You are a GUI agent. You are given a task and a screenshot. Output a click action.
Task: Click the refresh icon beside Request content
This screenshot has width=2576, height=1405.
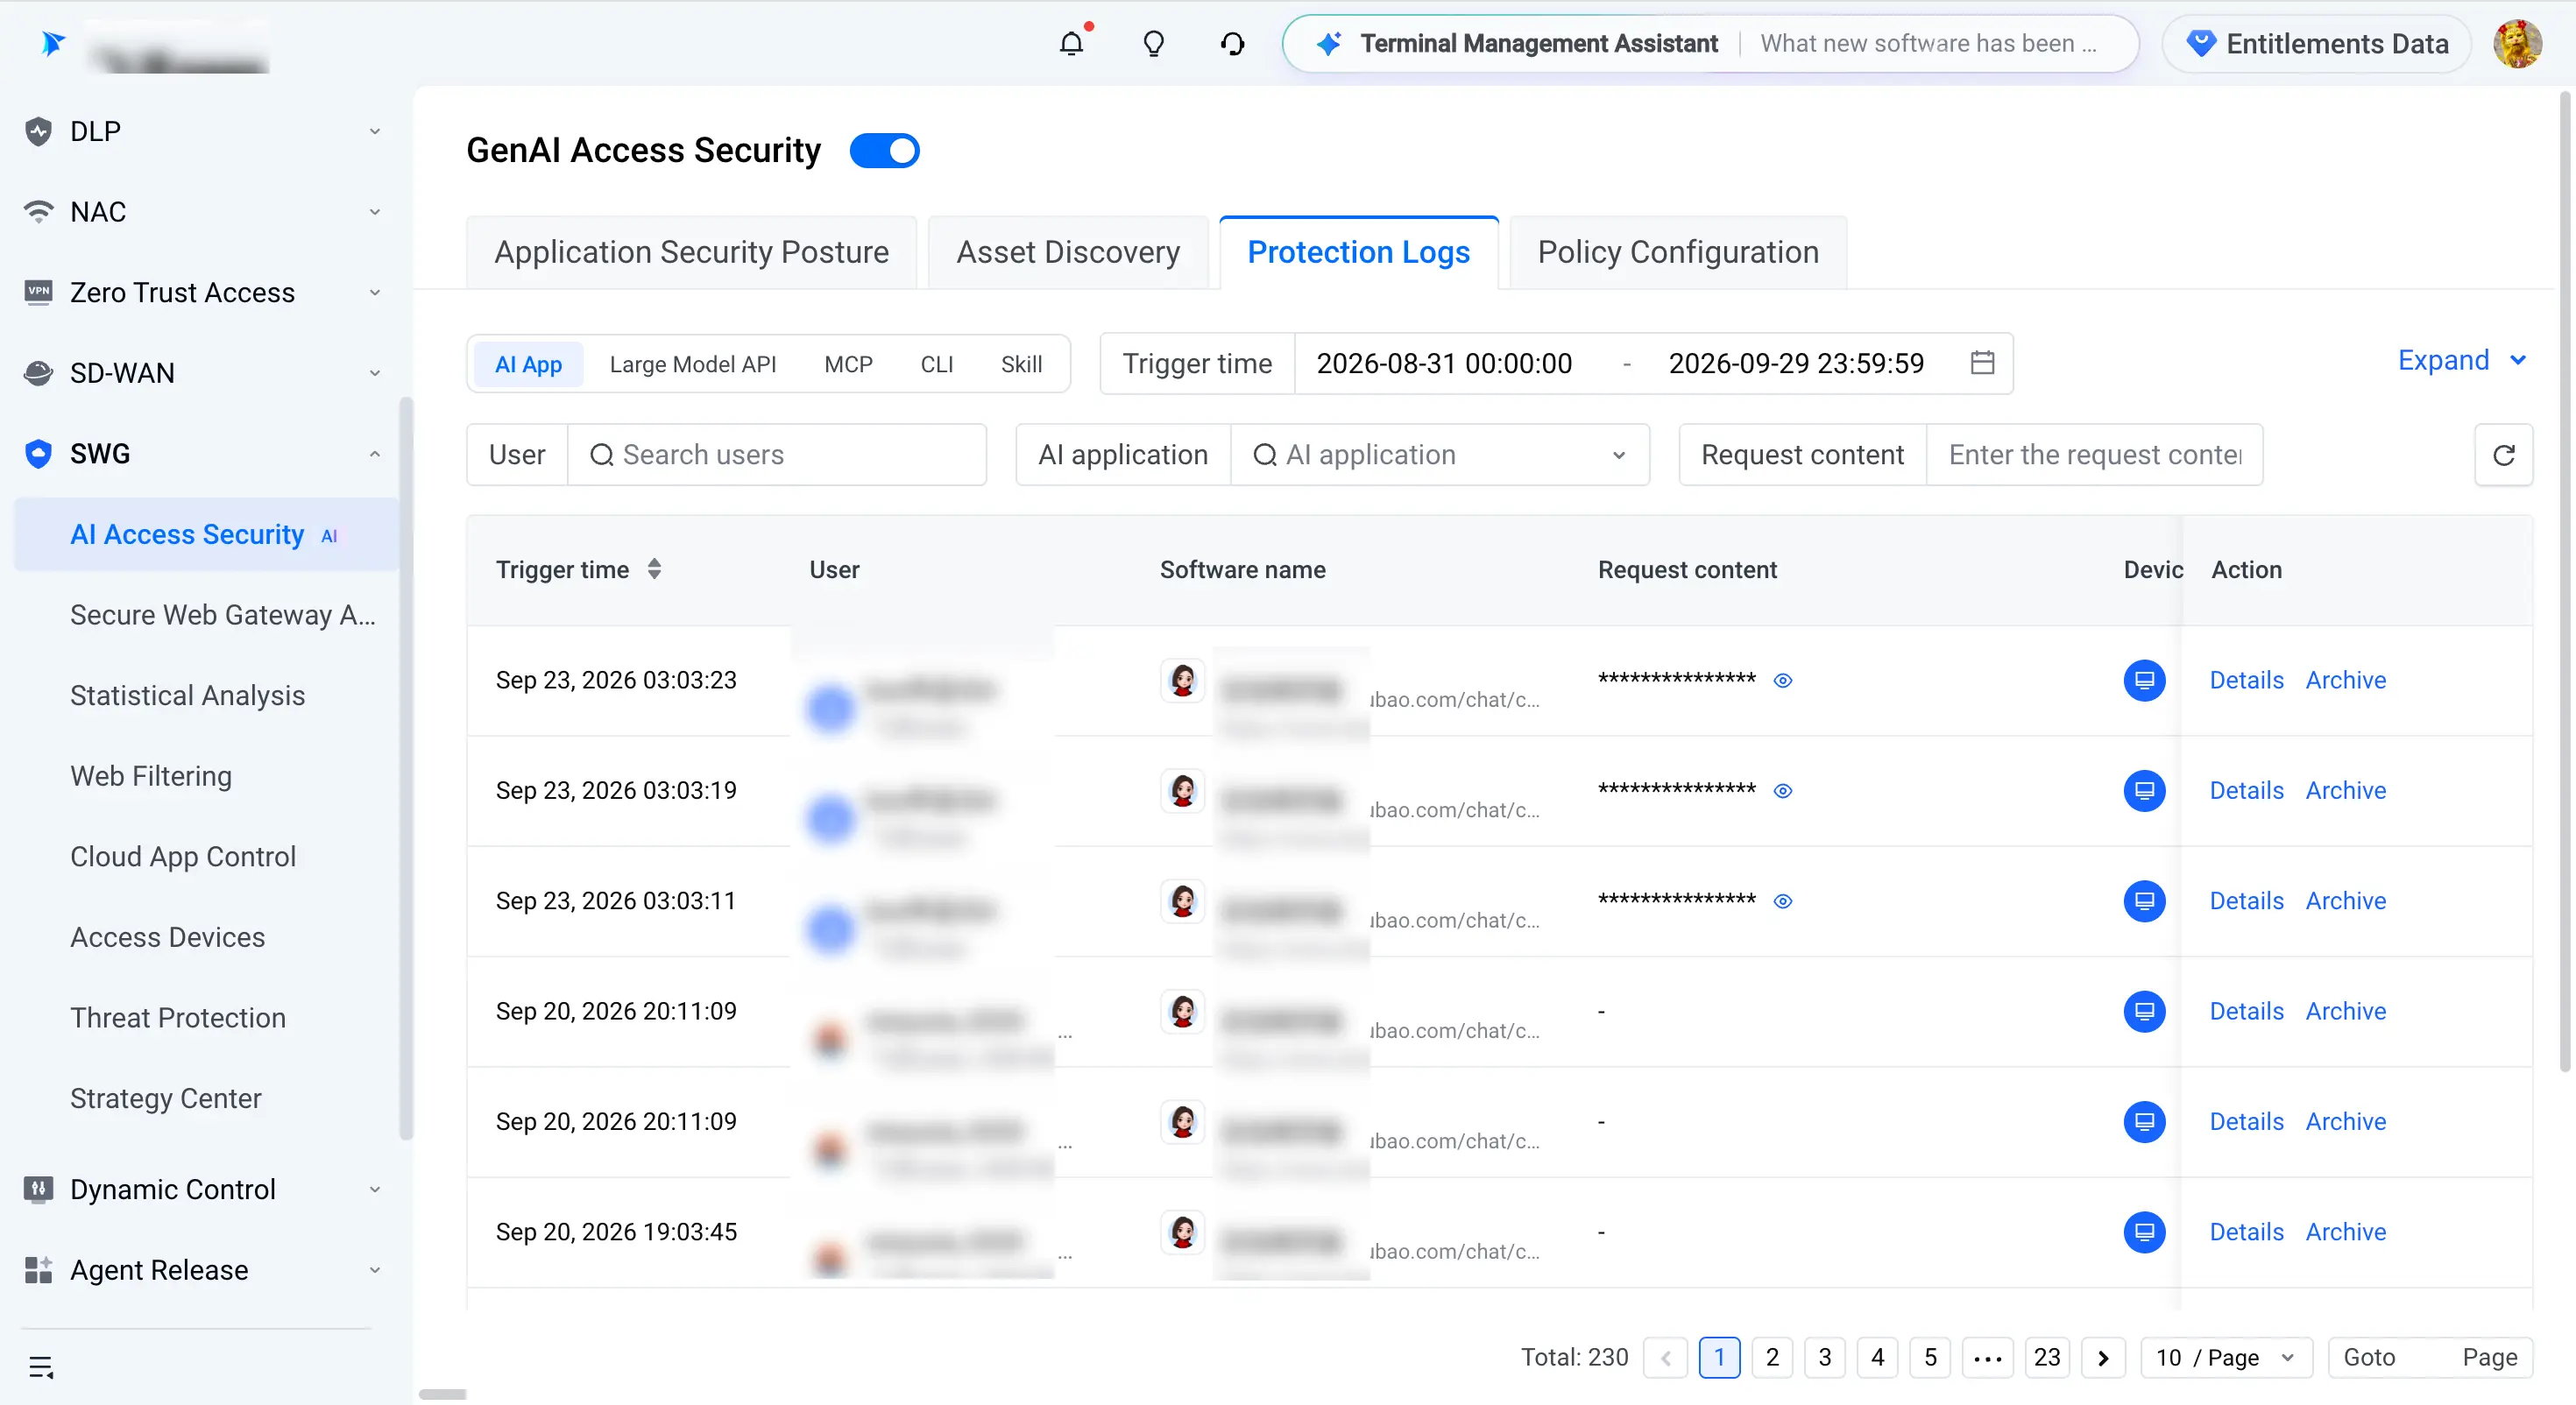pyautogui.click(x=2503, y=455)
